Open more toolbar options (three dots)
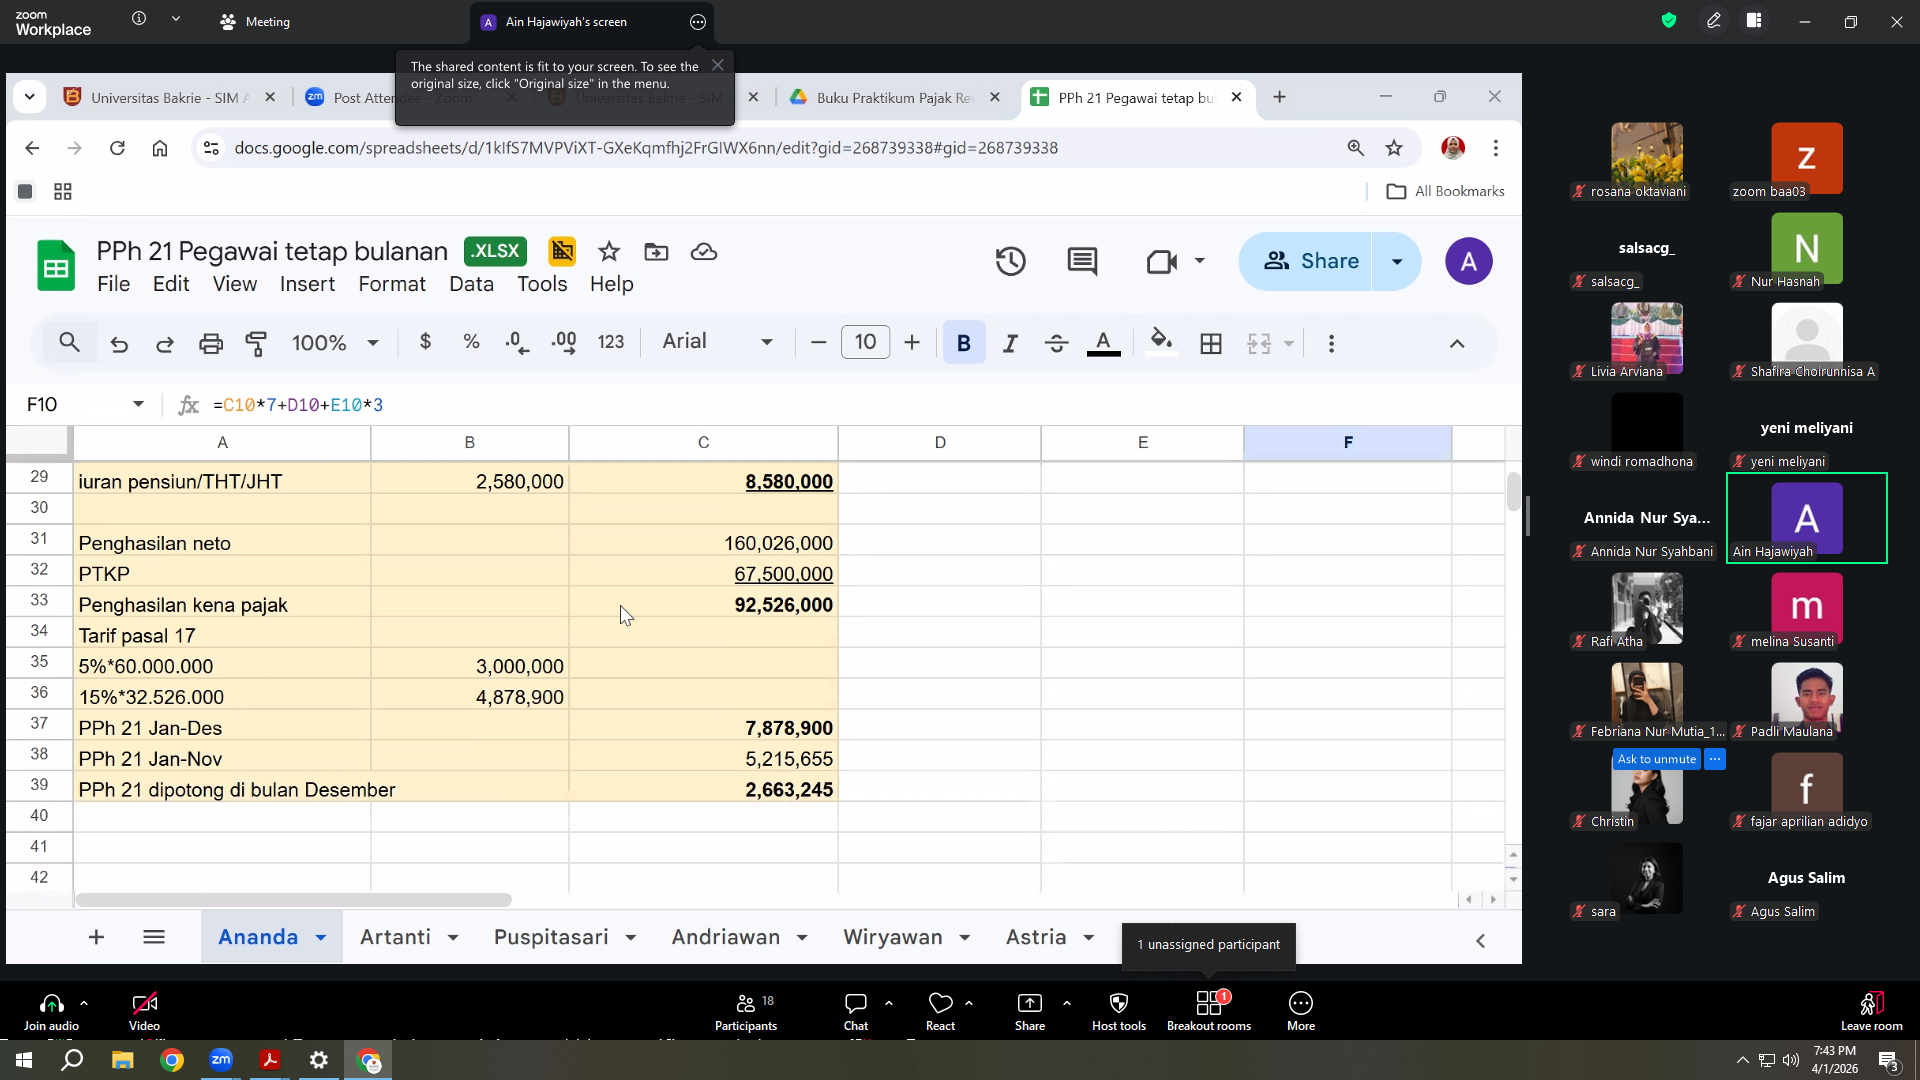The height and width of the screenshot is (1080, 1920). pos(1331,343)
